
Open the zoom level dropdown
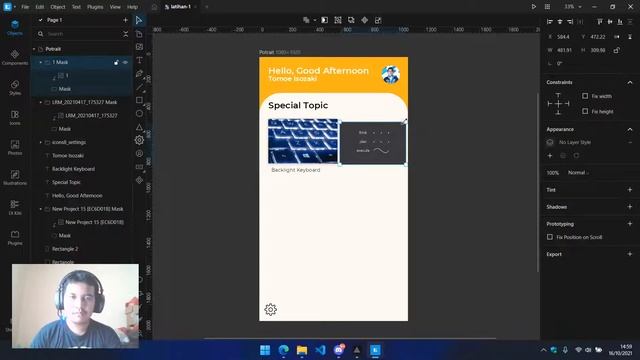573,7
